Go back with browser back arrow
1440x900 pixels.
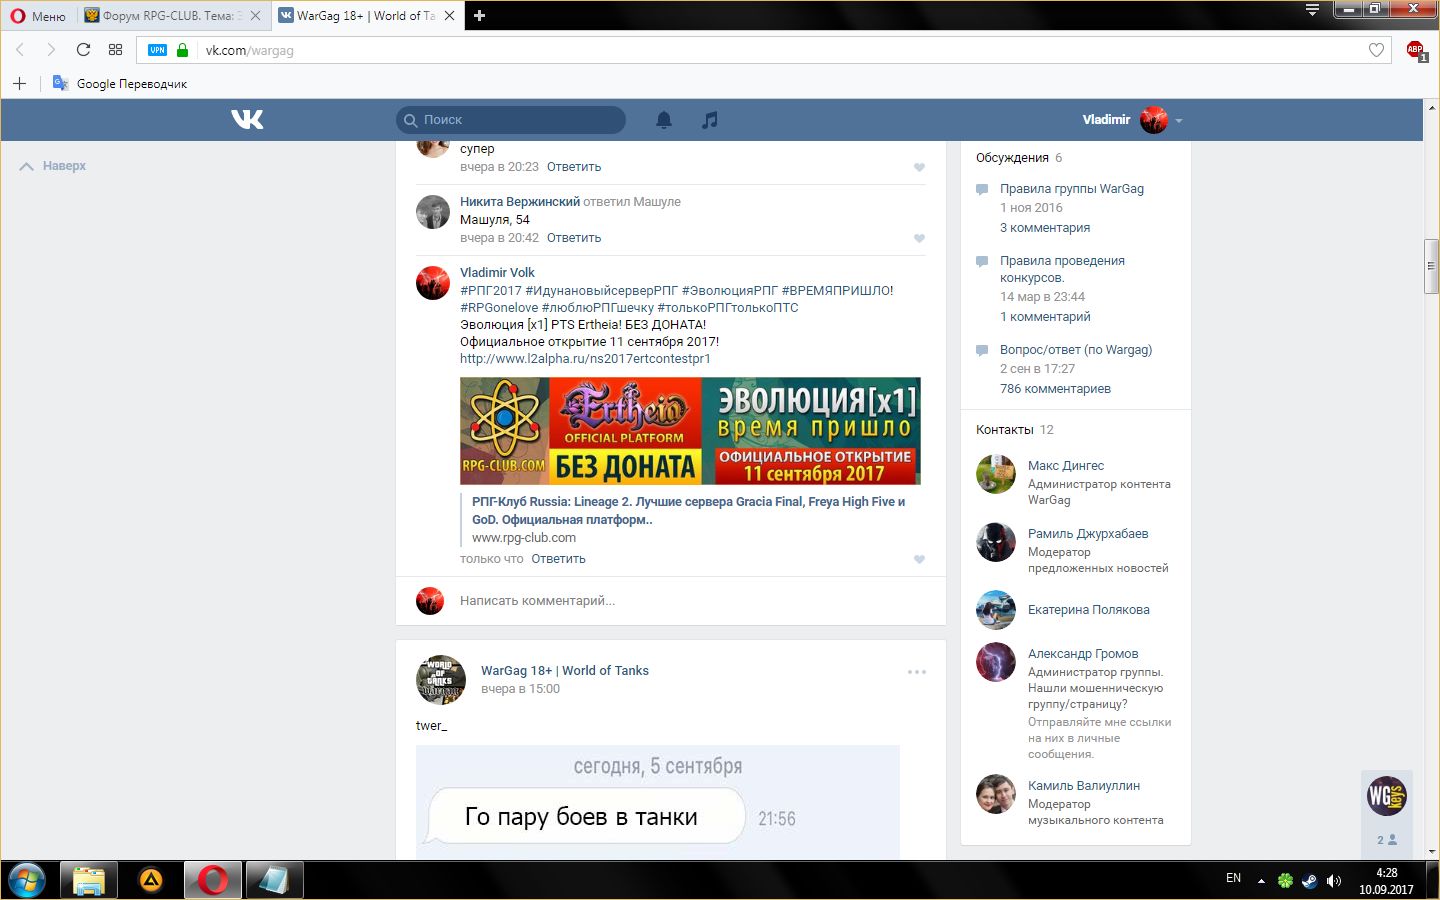point(19,50)
